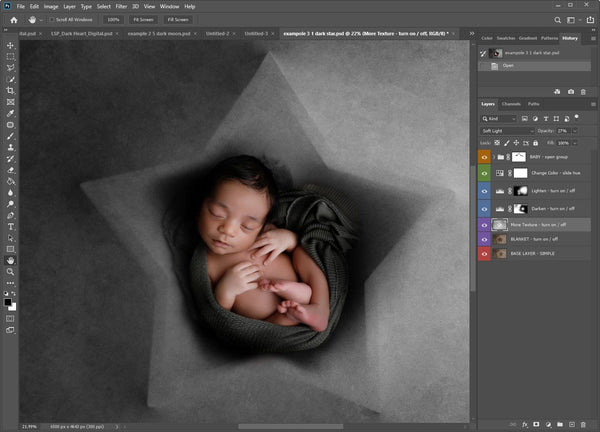600x432 pixels.
Task: Toggle visibility of Lighten layer
Action: [x=485, y=189]
